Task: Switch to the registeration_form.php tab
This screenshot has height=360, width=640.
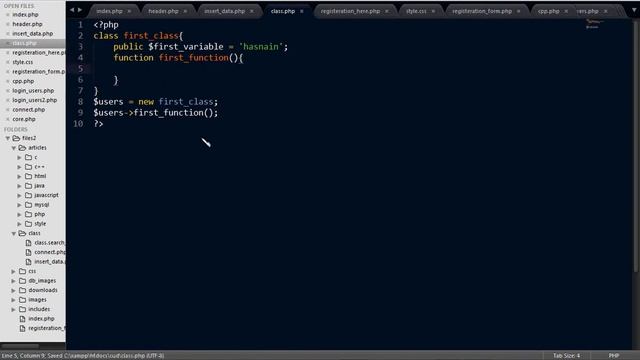Action: click(x=482, y=11)
